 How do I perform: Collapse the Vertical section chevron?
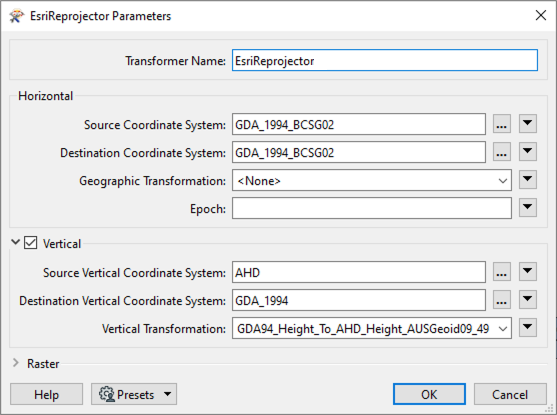tap(15, 242)
